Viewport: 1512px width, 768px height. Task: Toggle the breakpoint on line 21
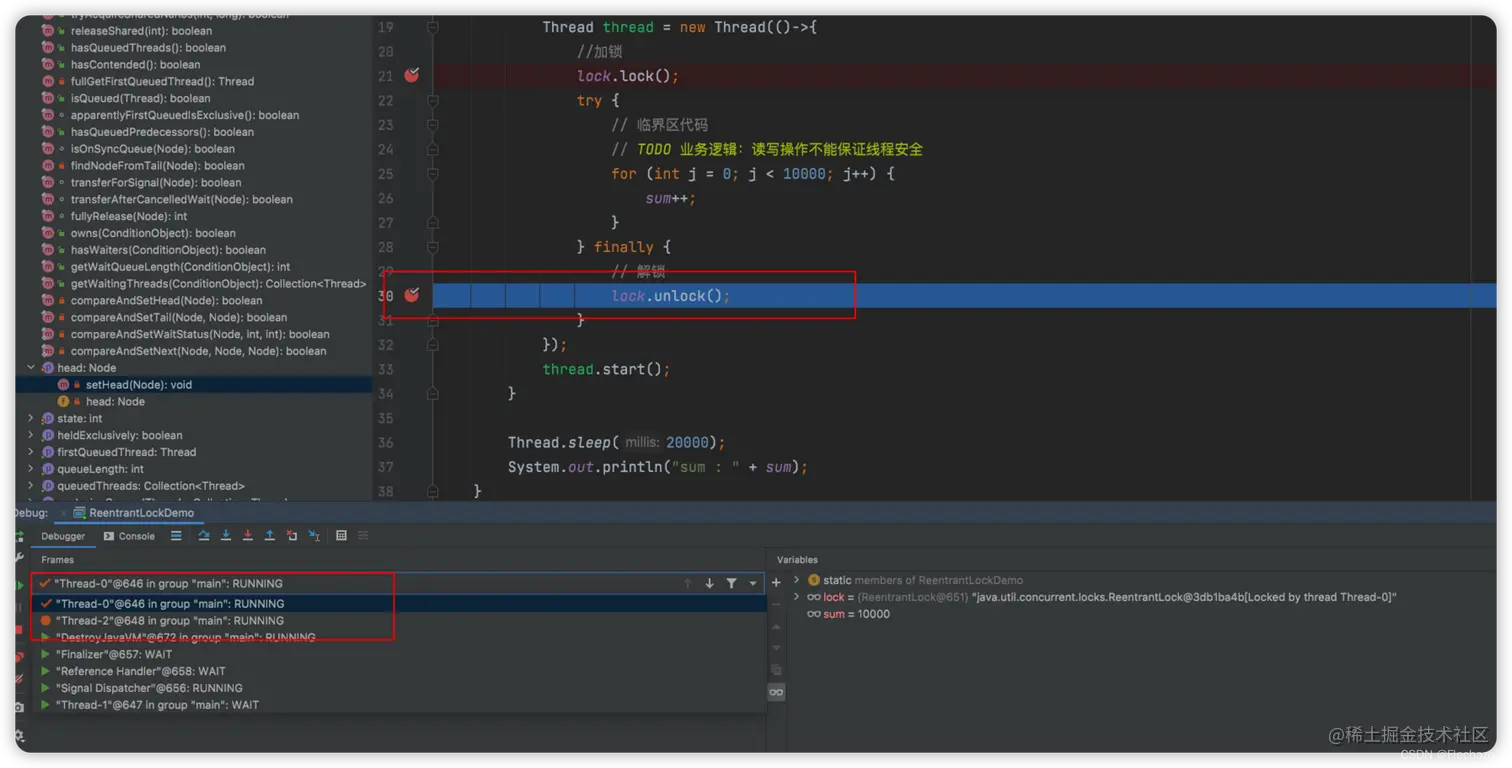click(x=412, y=75)
